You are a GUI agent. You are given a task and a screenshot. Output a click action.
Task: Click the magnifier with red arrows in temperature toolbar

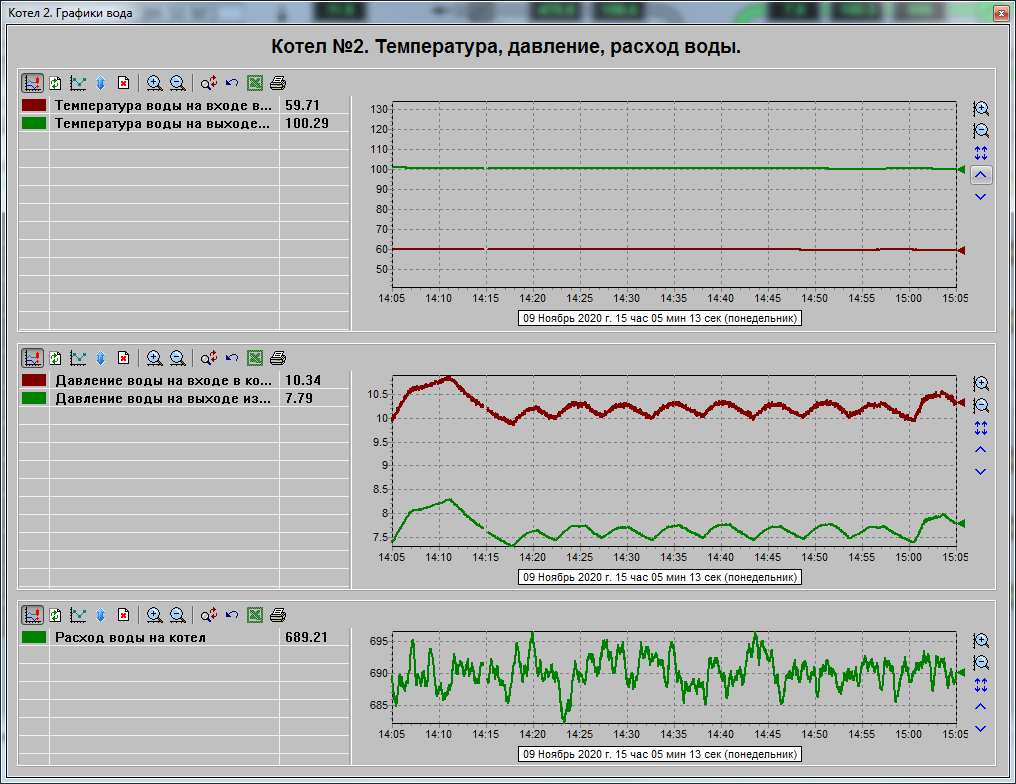point(209,83)
